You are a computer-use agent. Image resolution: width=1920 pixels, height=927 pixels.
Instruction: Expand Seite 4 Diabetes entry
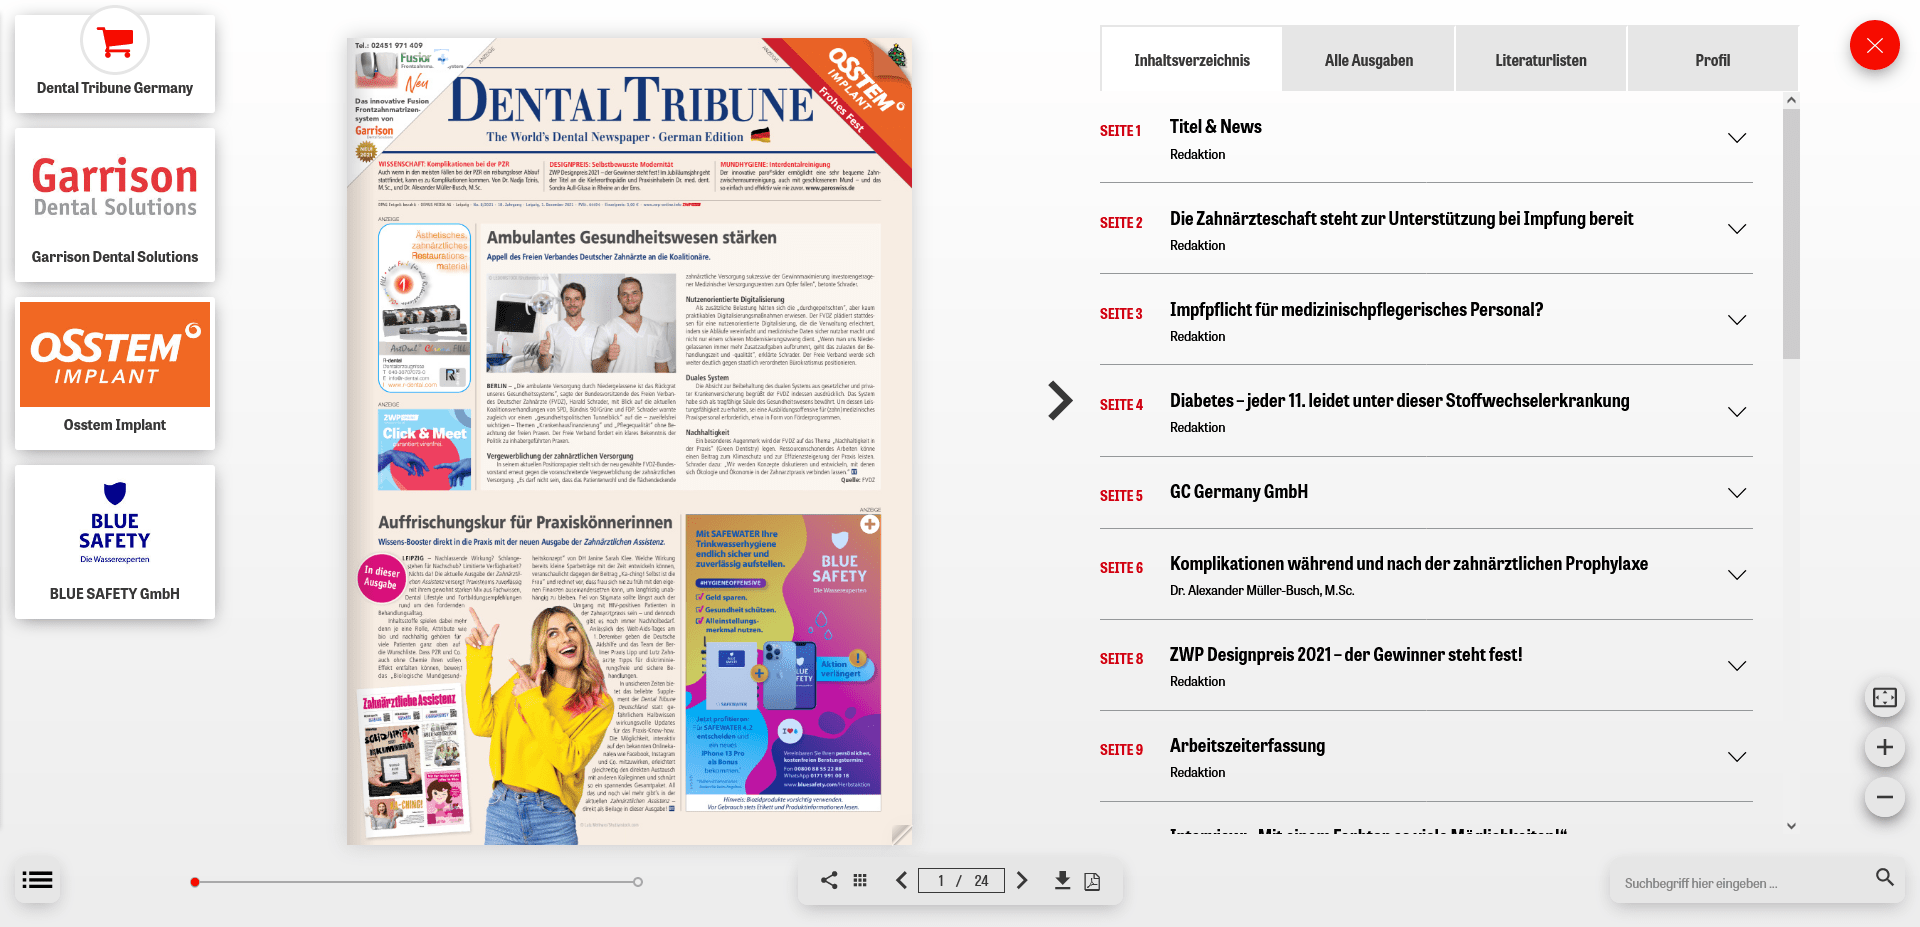(1737, 412)
